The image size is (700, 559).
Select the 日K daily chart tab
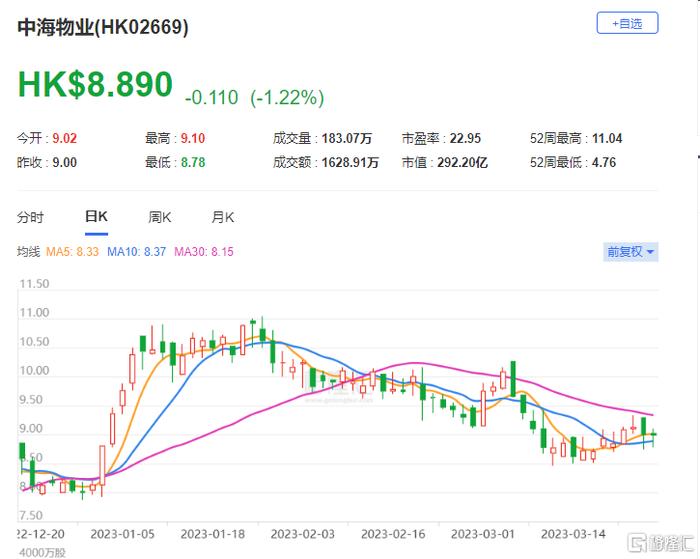point(96,217)
